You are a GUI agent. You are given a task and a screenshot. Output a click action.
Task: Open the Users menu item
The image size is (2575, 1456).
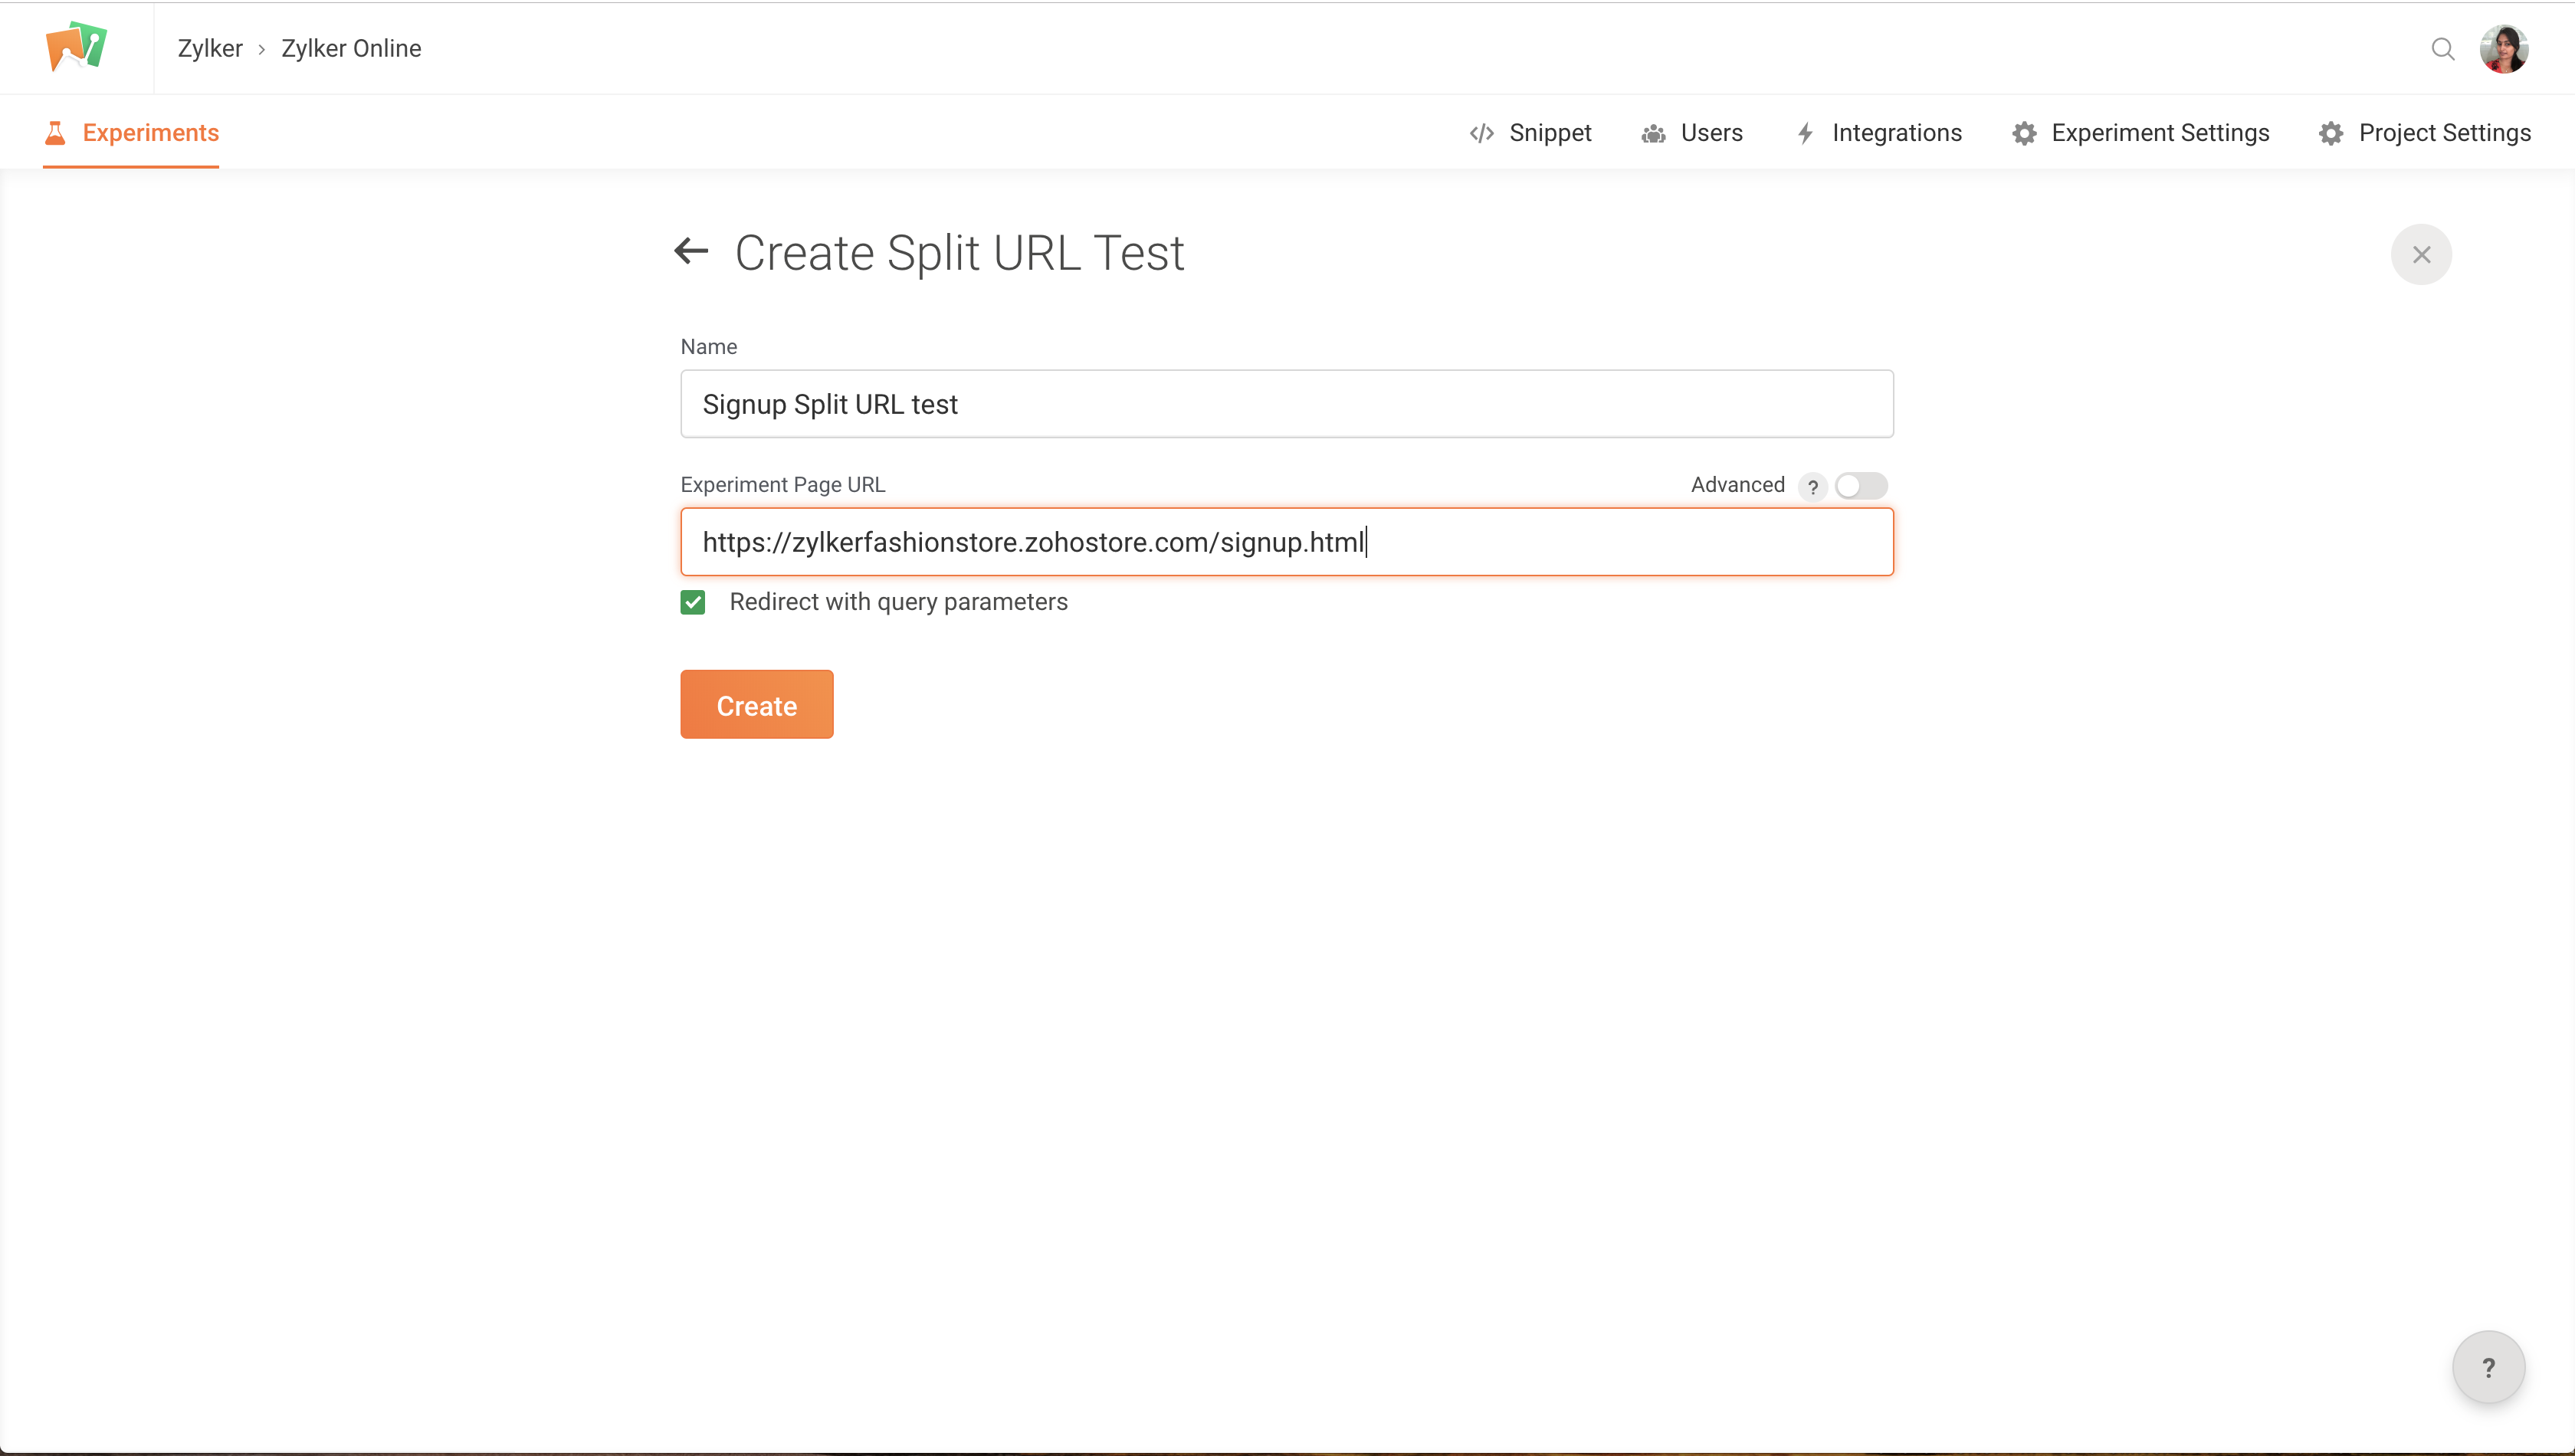1692,133
